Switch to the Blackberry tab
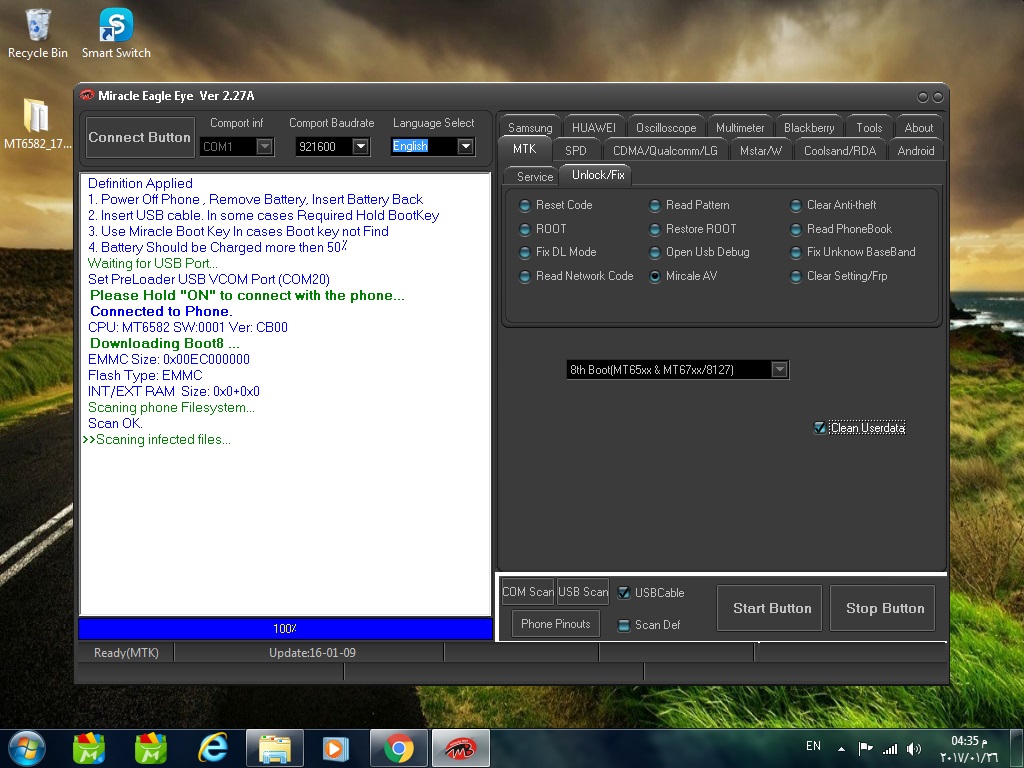This screenshot has width=1024, height=768. click(x=808, y=127)
